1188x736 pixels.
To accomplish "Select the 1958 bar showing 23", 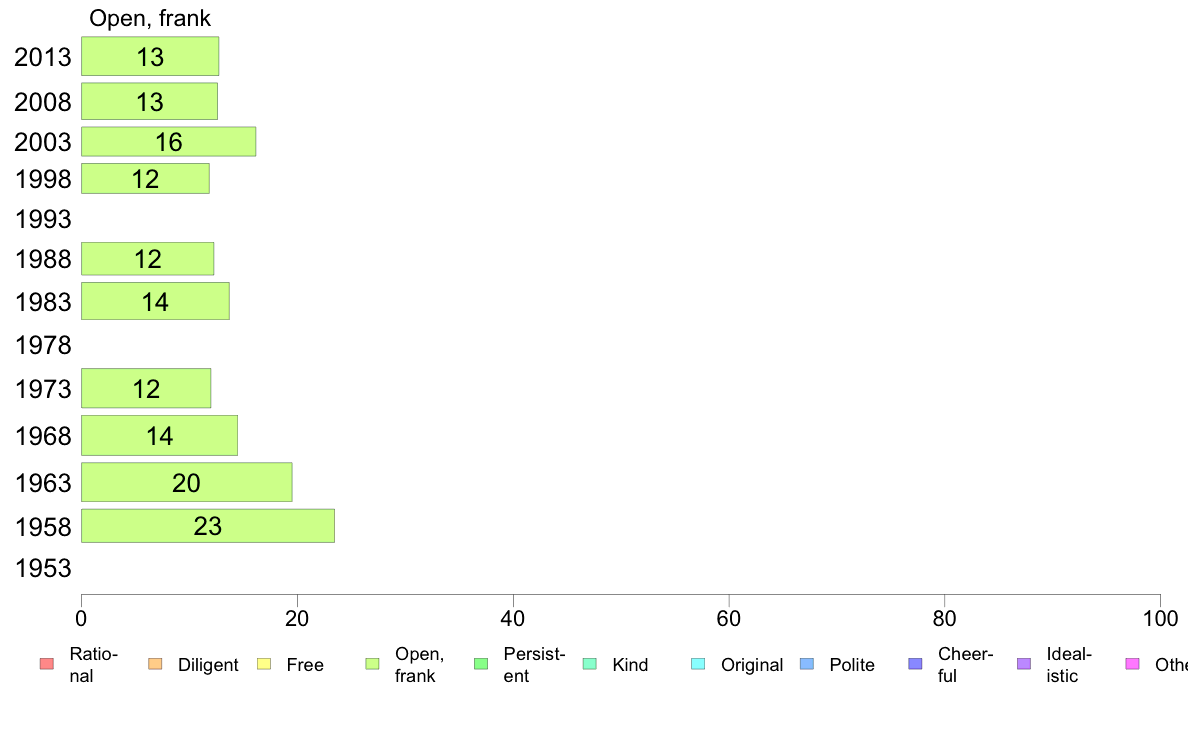I will pyautogui.click(x=208, y=526).
